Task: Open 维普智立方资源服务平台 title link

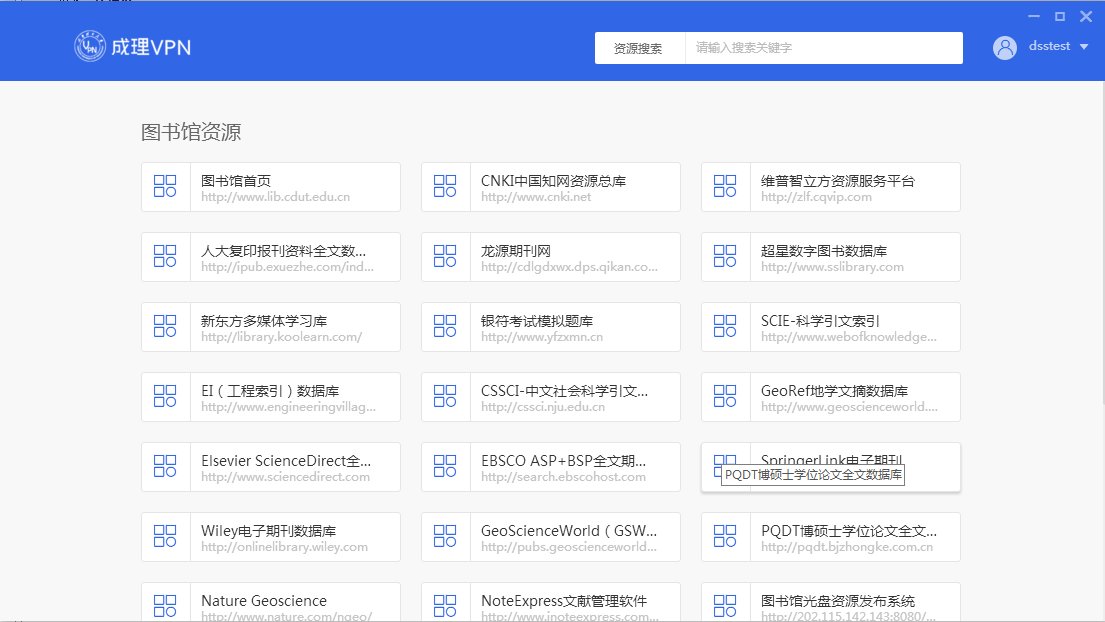Action: 838,180
